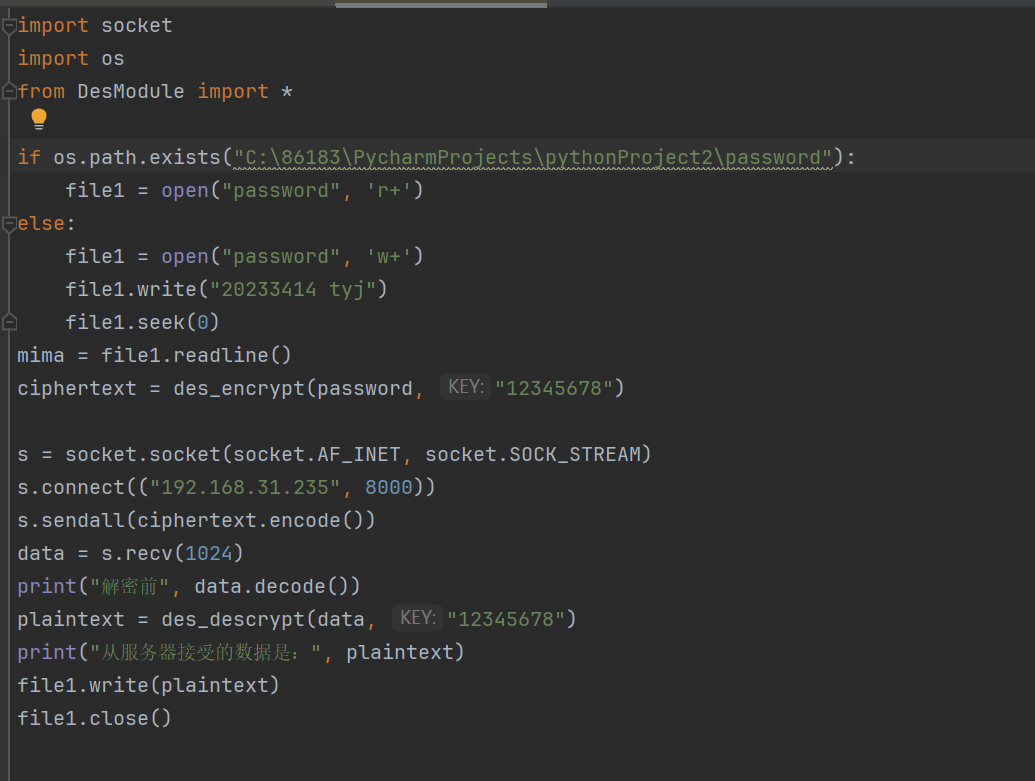
Task: Click 'mima = file1.readline()' line
Action: point(154,355)
